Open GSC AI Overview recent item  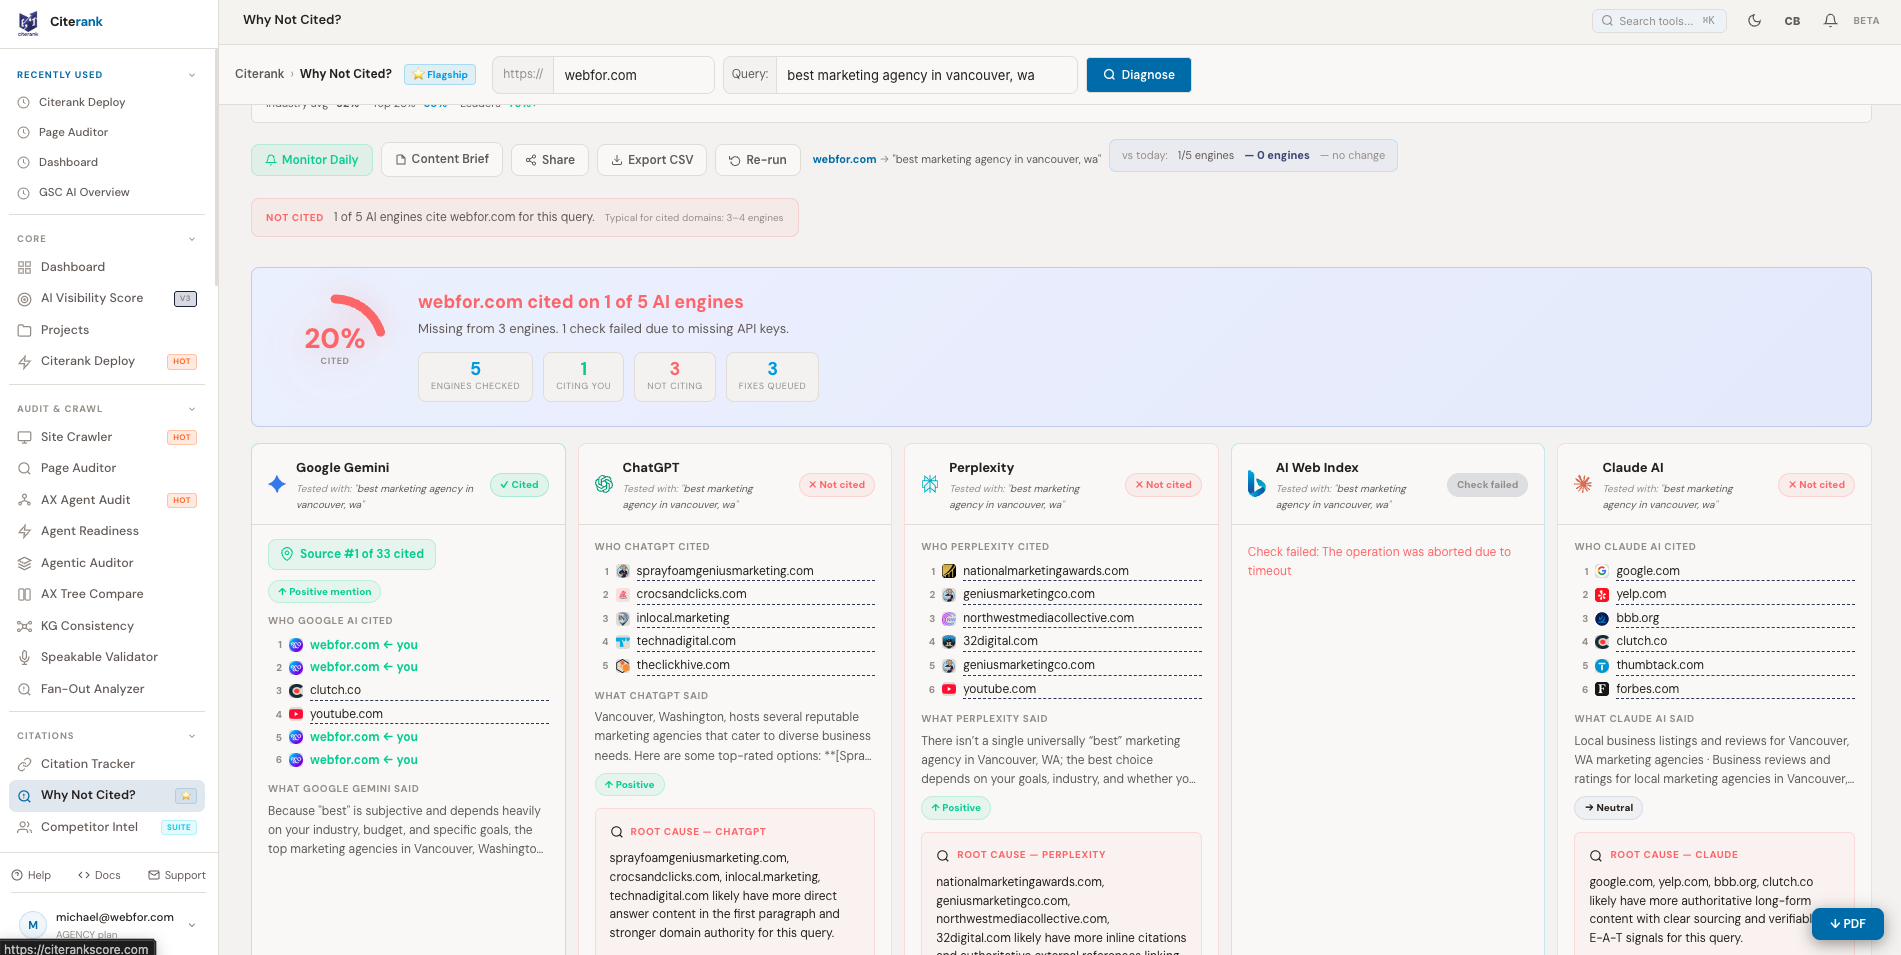pyautogui.click(x=107, y=192)
